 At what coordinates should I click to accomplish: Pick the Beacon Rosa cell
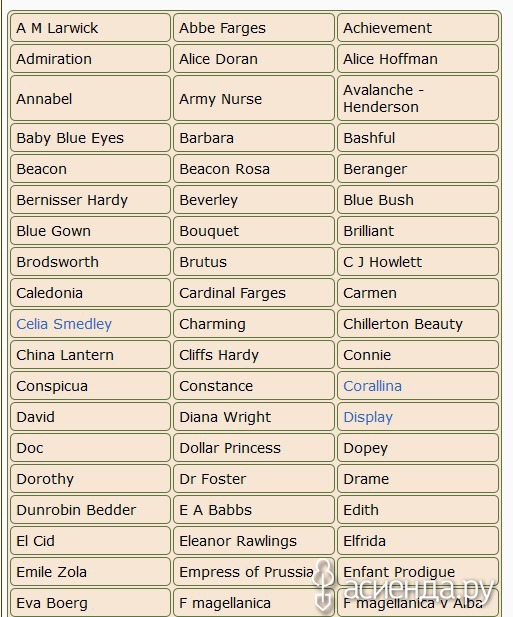click(x=254, y=169)
